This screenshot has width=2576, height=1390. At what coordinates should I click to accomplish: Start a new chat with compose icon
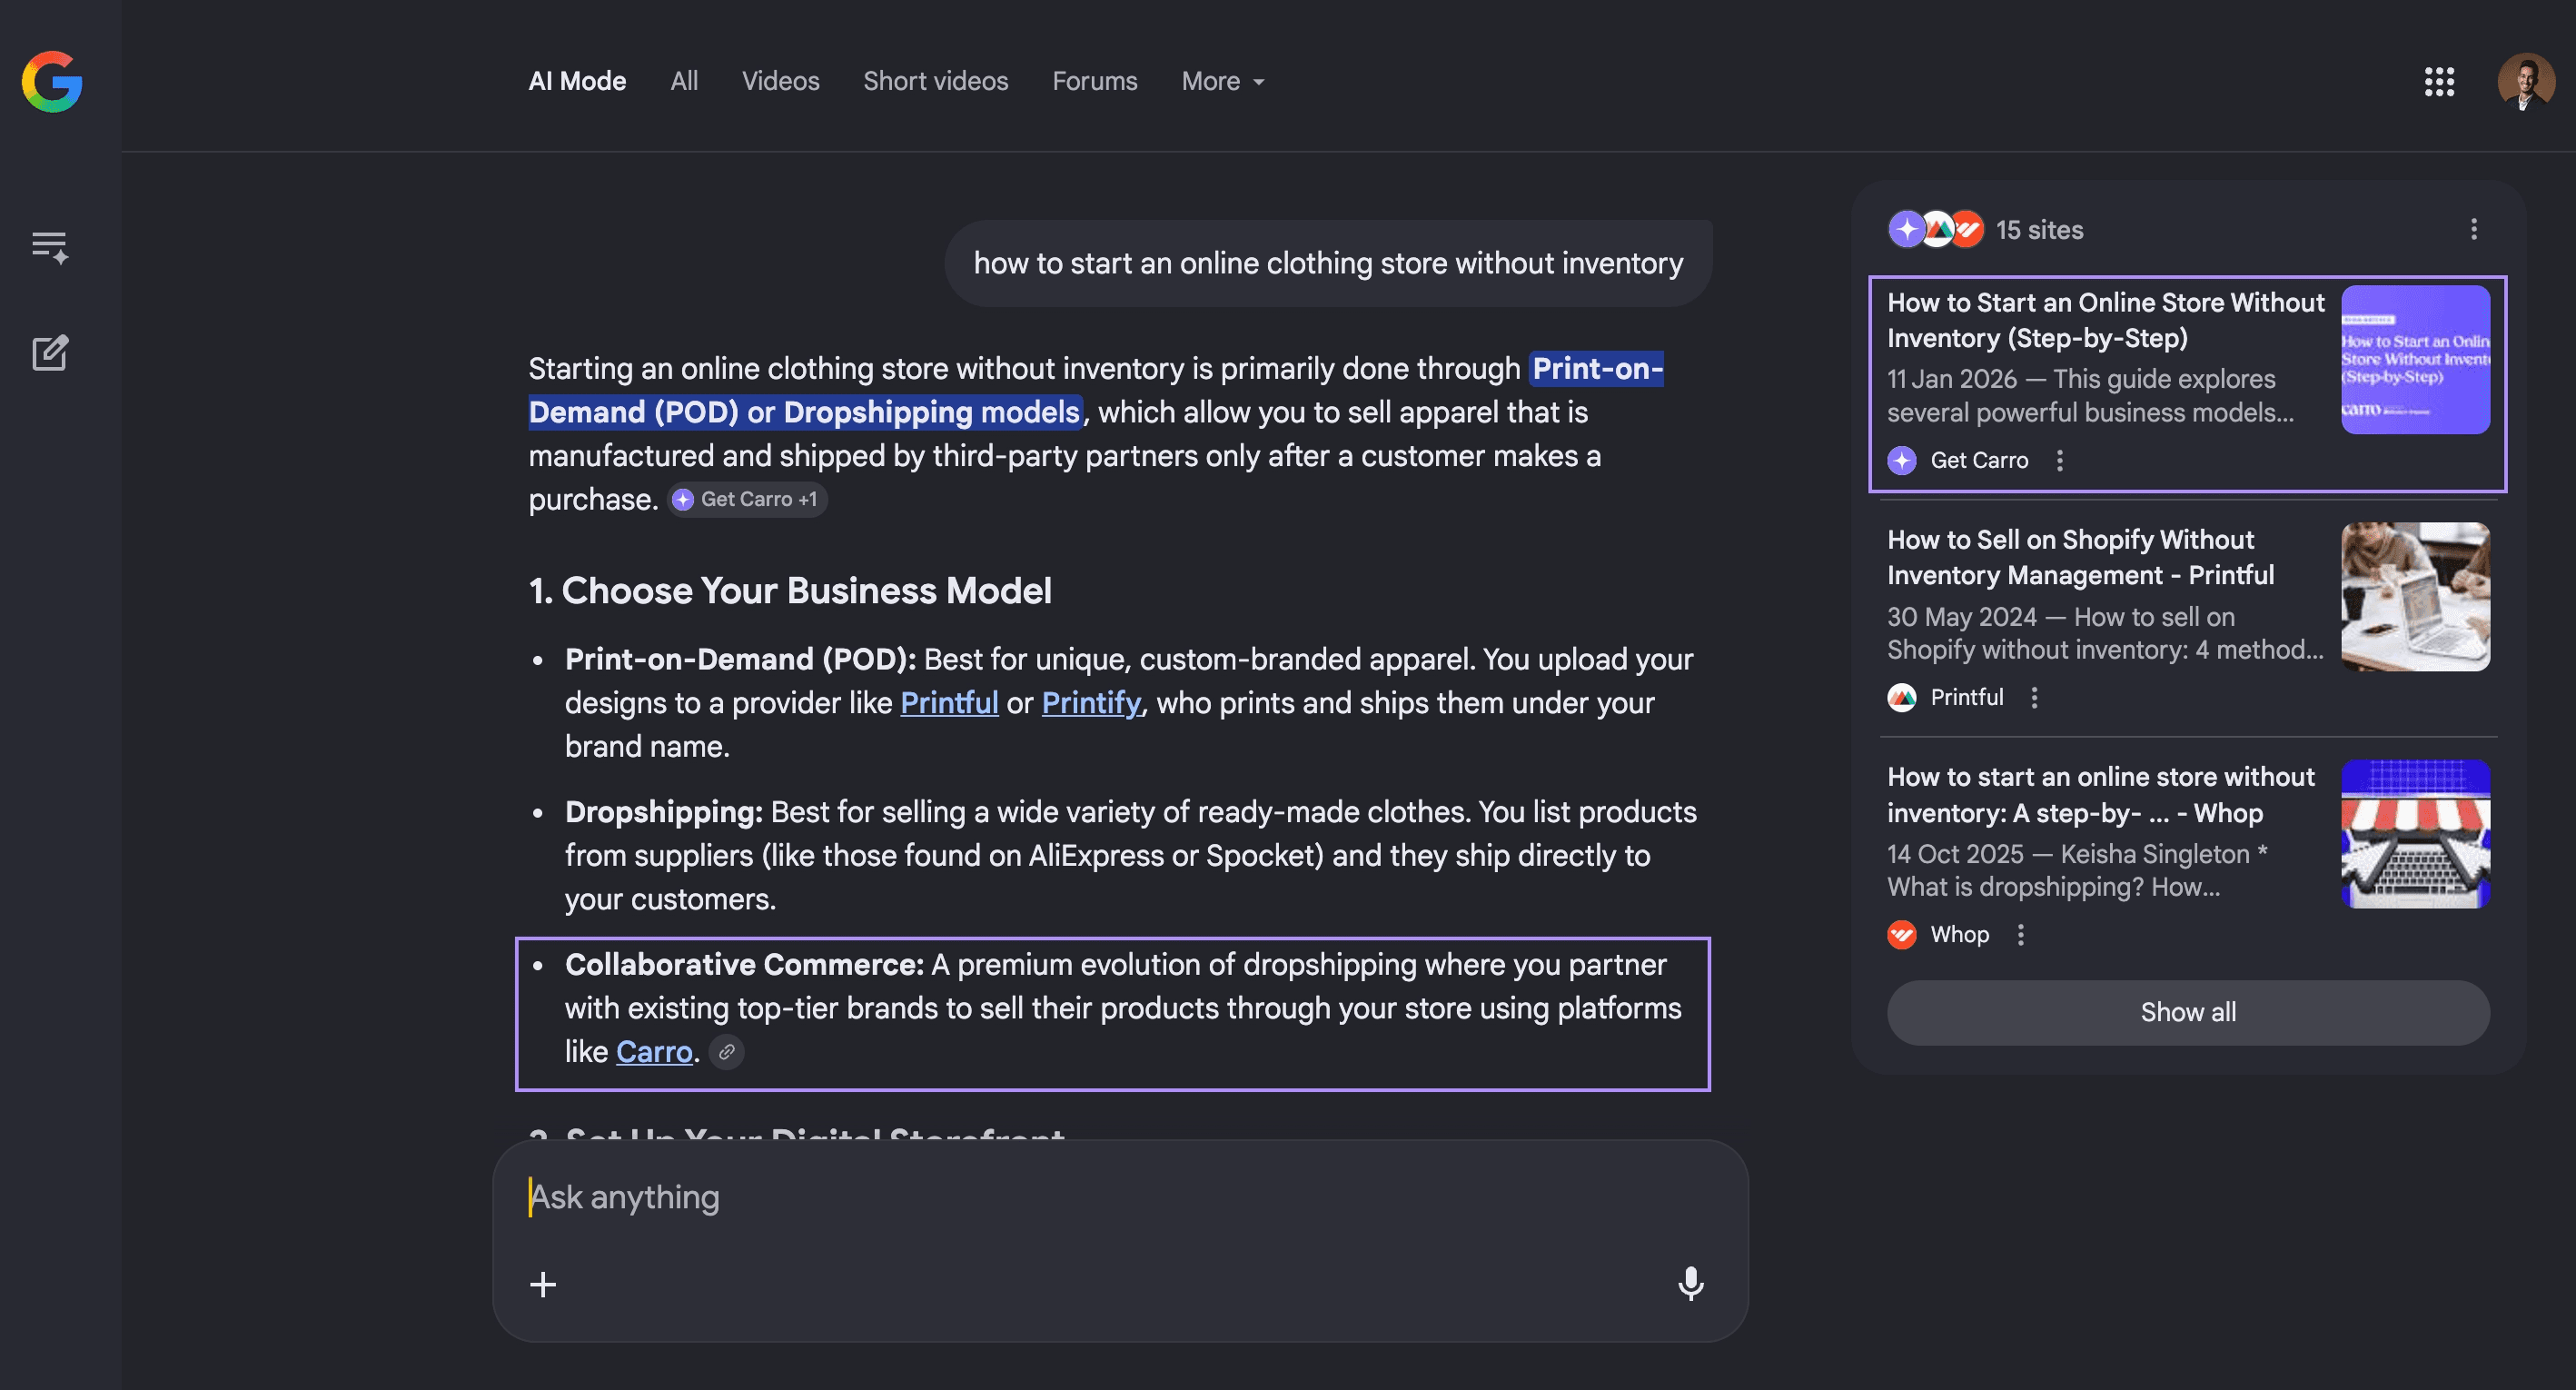[x=50, y=352]
